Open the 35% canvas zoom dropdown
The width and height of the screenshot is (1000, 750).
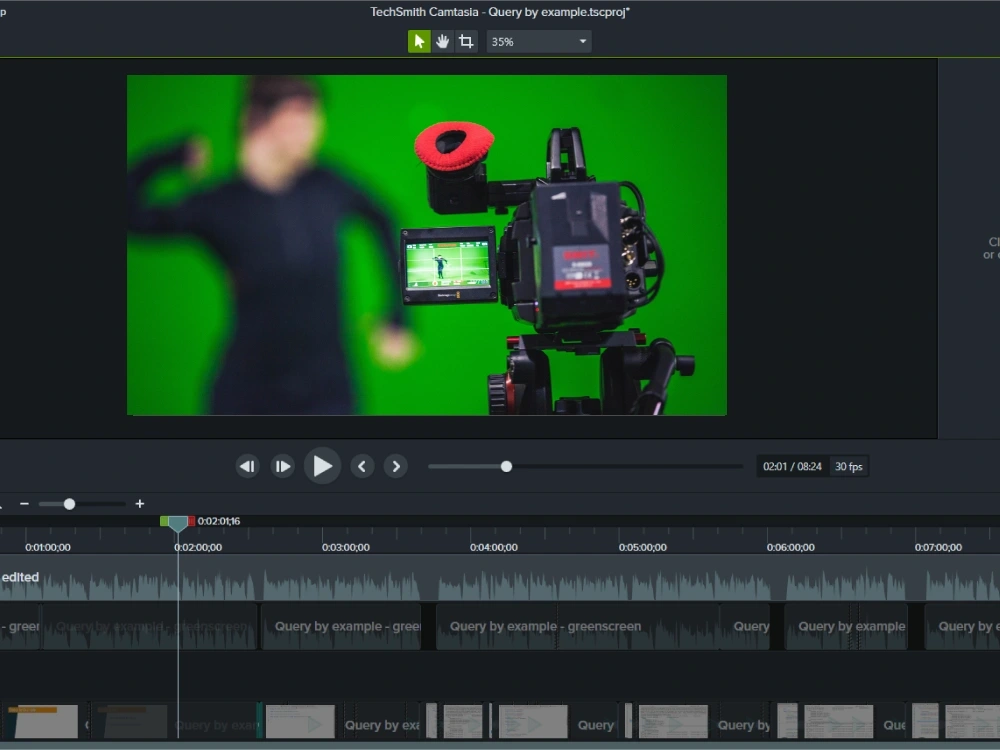tap(539, 41)
